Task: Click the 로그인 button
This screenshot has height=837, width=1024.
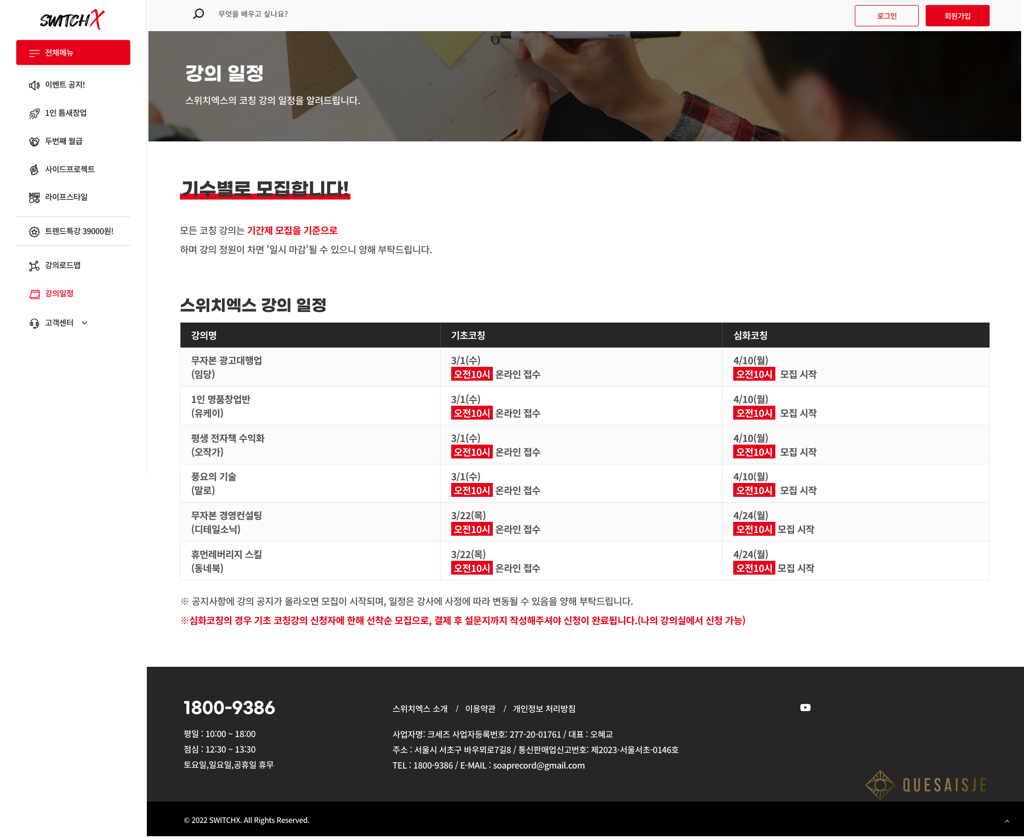Action: (x=886, y=16)
